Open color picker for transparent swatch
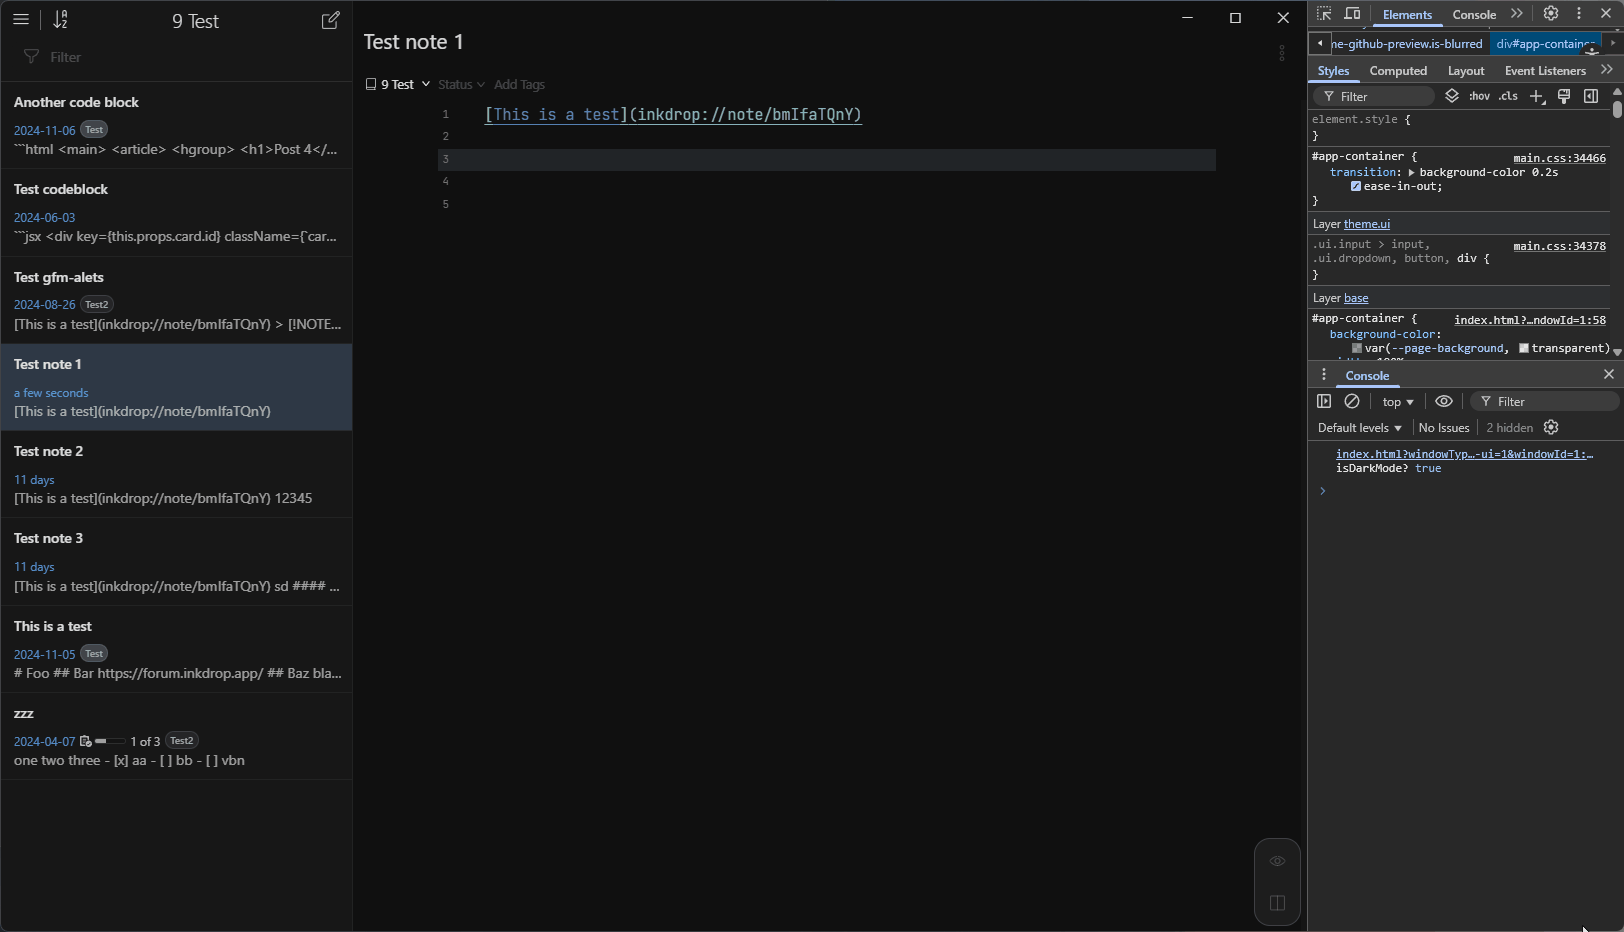 click(x=1523, y=348)
